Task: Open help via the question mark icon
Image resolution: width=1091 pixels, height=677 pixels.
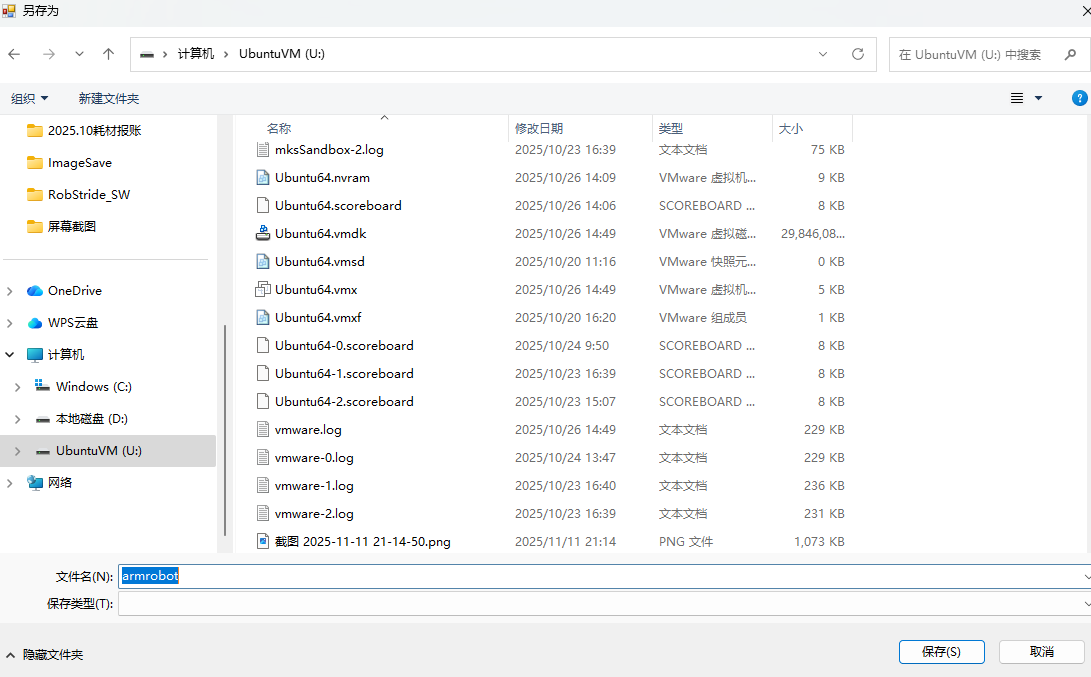Action: coord(1079,99)
